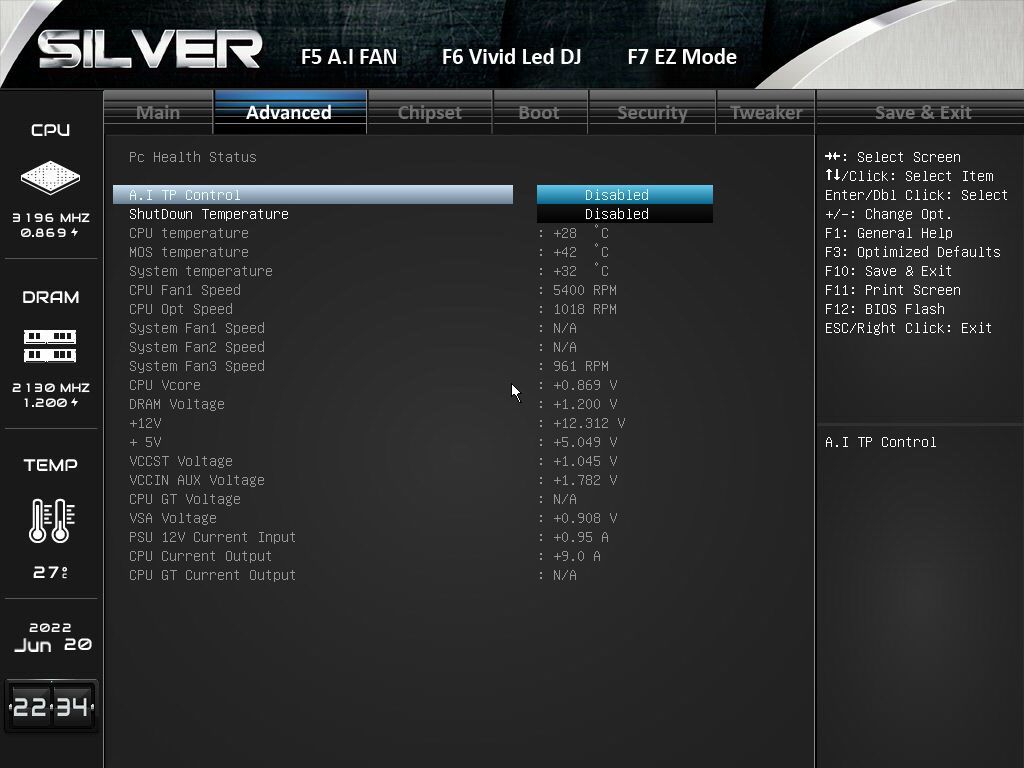The height and width of the screenshot is (768, 1024).
Task: Open the Main tab
Action: (158, 112)
